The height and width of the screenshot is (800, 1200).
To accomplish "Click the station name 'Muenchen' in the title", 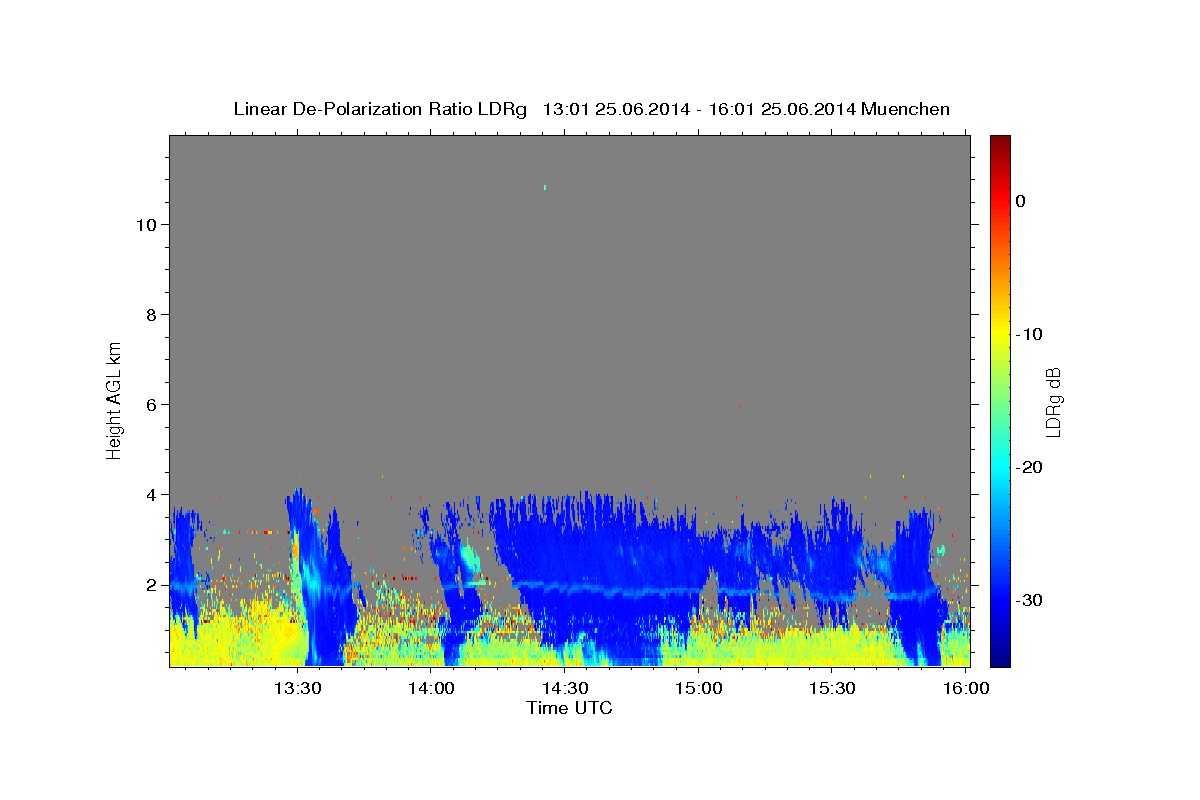I will click(x=906, y=109).
